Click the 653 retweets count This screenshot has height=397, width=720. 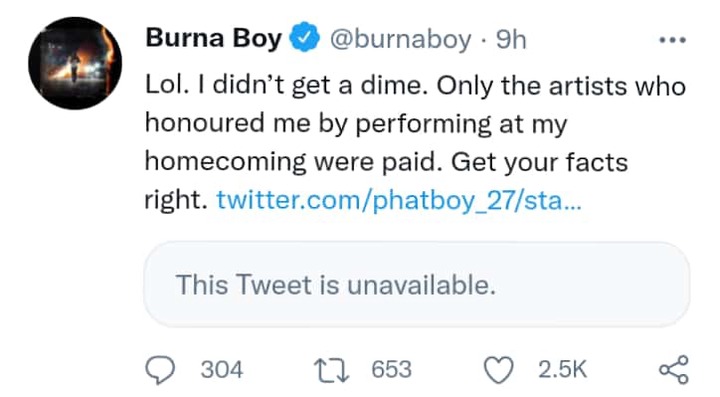(x=391, y=369)
